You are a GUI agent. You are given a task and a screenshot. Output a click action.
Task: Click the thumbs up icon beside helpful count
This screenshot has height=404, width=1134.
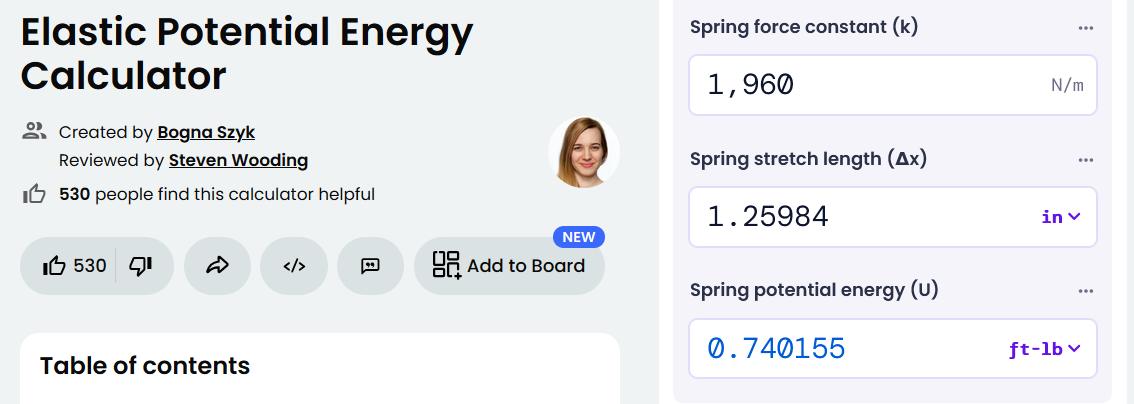pos(34,194)
